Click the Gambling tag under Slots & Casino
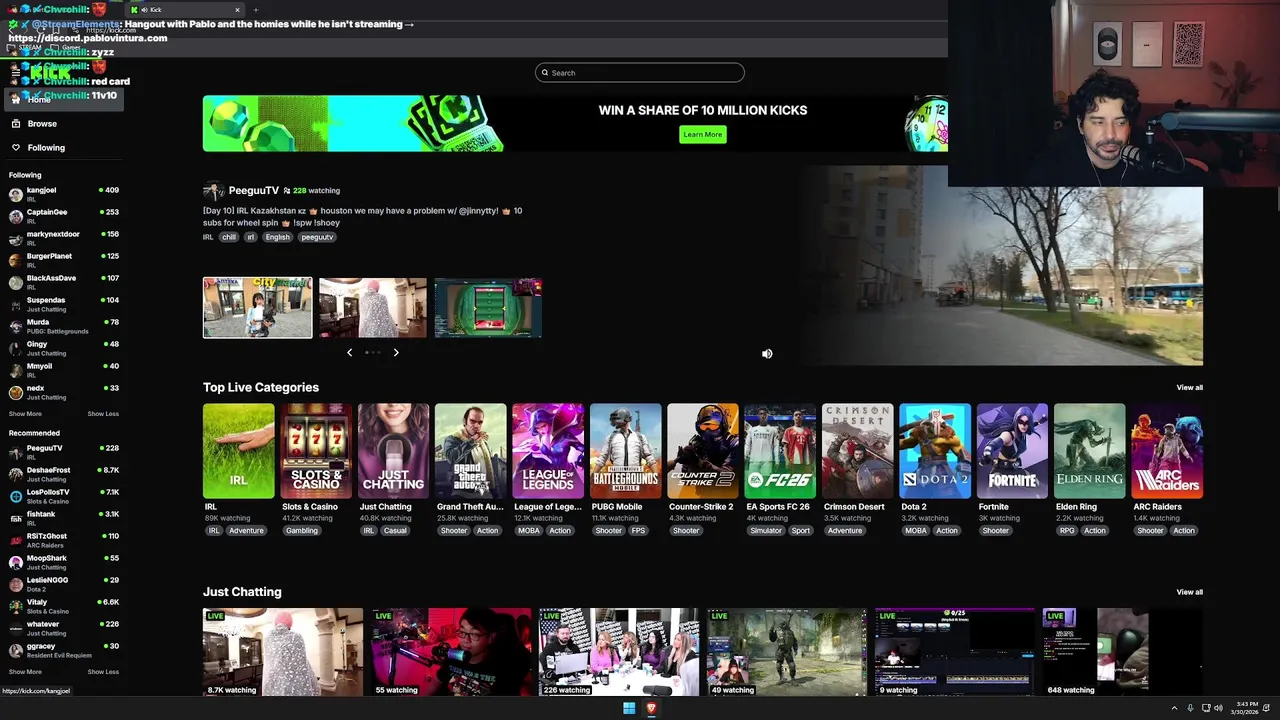This screenshot has height=720, width=1280. tap(301, 531)
